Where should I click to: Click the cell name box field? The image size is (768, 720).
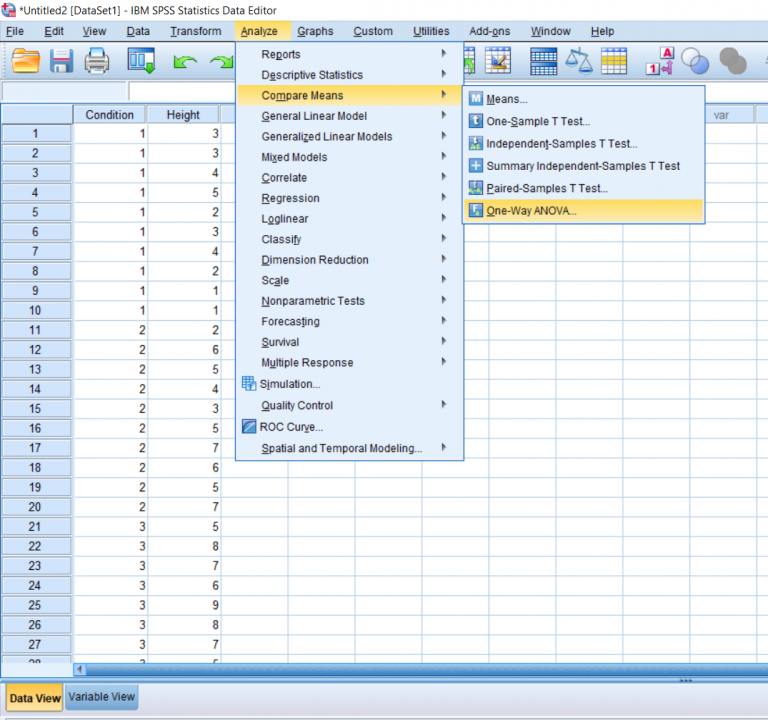(64, 92)
